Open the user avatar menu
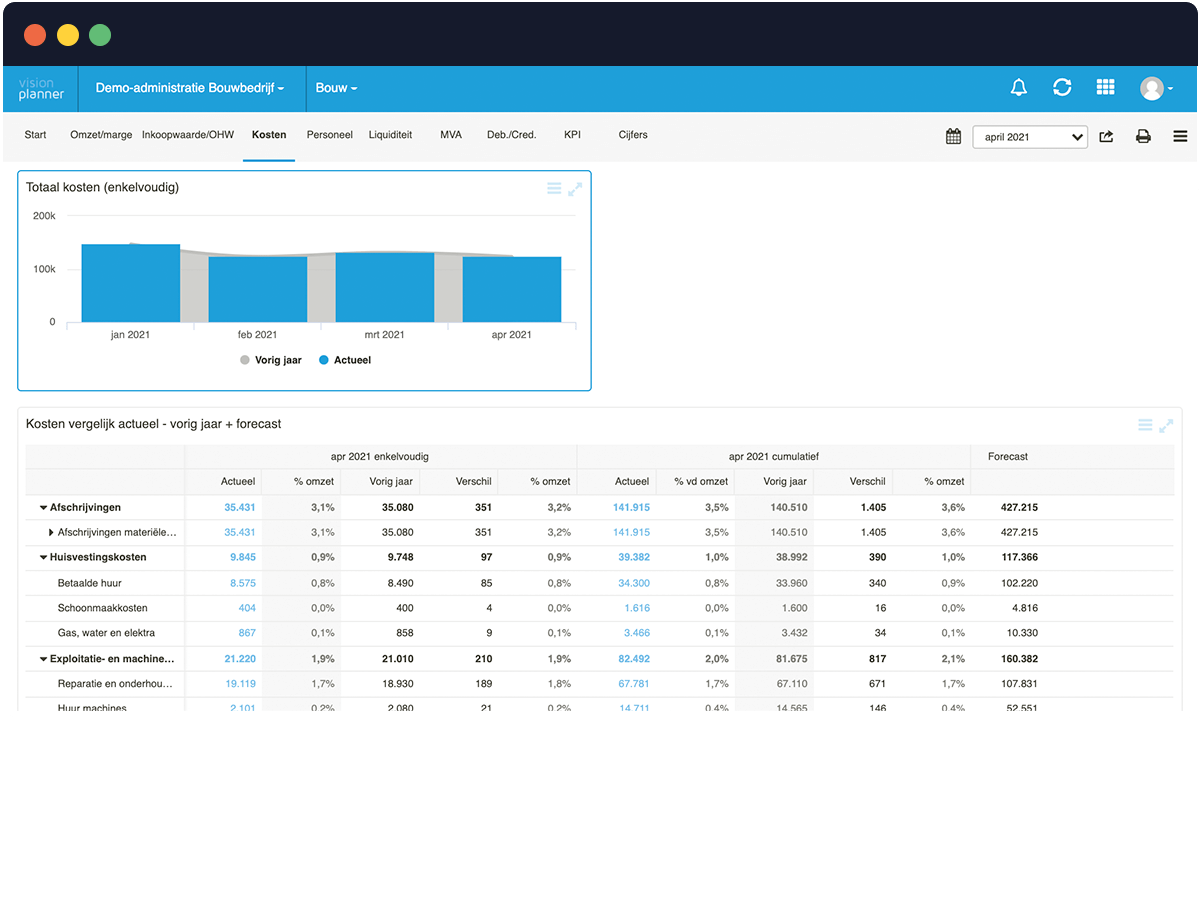 pyautogui.click(x=1156, y=89)
